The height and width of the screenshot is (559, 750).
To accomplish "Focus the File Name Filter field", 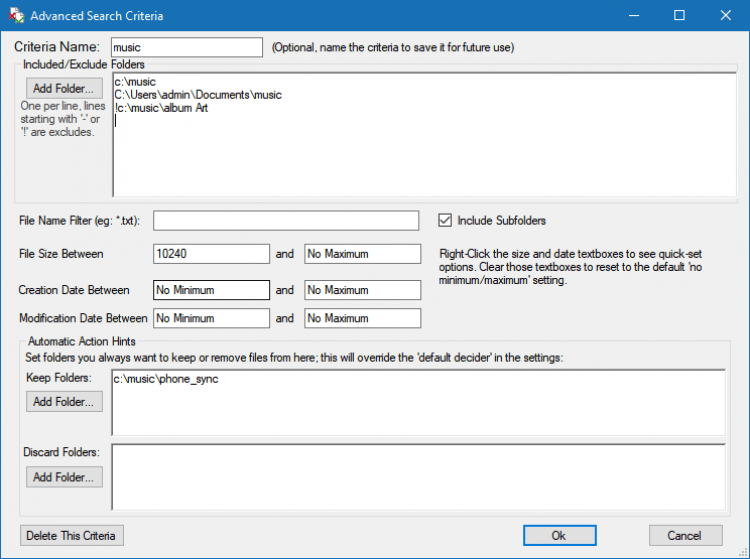I will pos(286,220).
